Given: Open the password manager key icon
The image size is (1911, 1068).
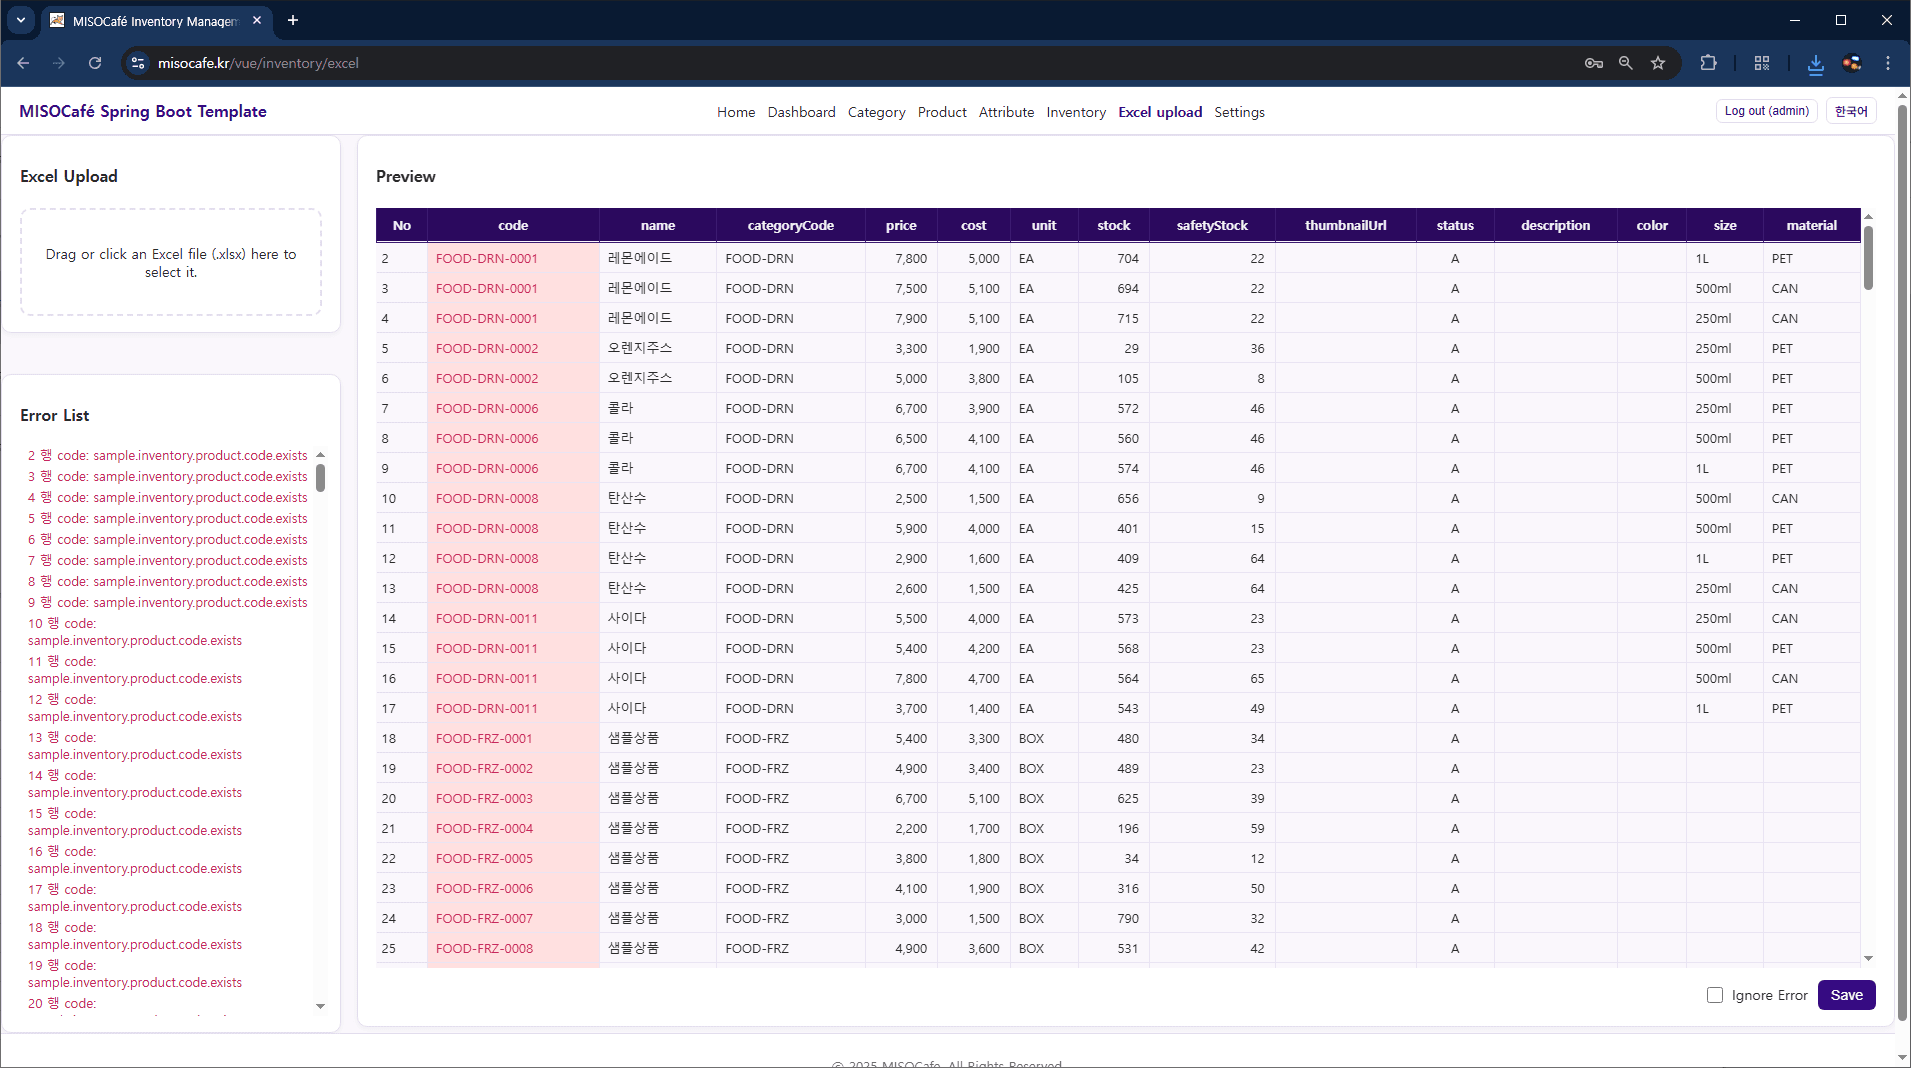Looking at the screenshot, I should click(x=1593, y=63).
